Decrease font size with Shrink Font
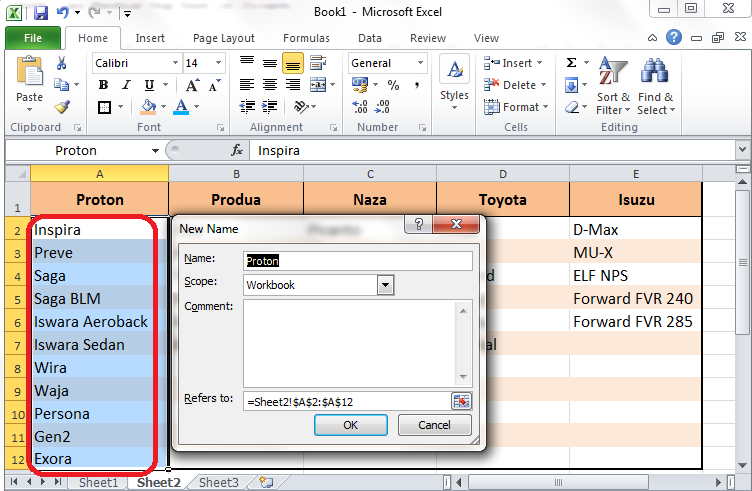The image size is (752, 491). pyautogui.click(x=214, y=85)
